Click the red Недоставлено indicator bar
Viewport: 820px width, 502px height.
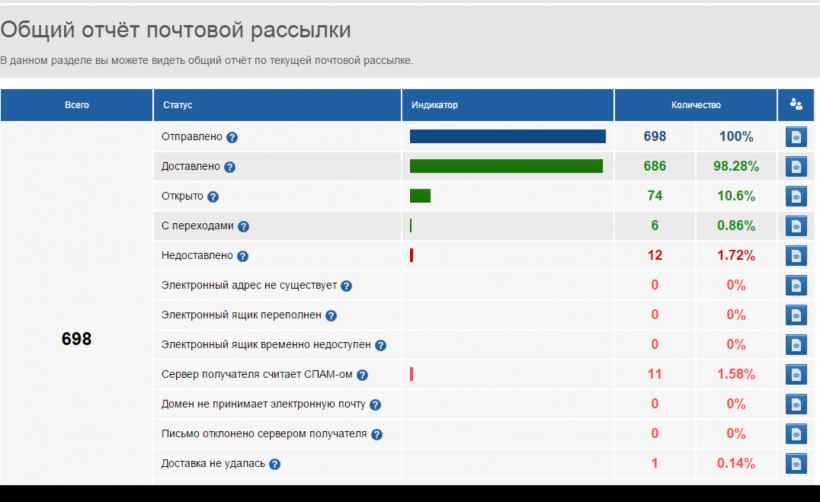click(x=412, y=255)
